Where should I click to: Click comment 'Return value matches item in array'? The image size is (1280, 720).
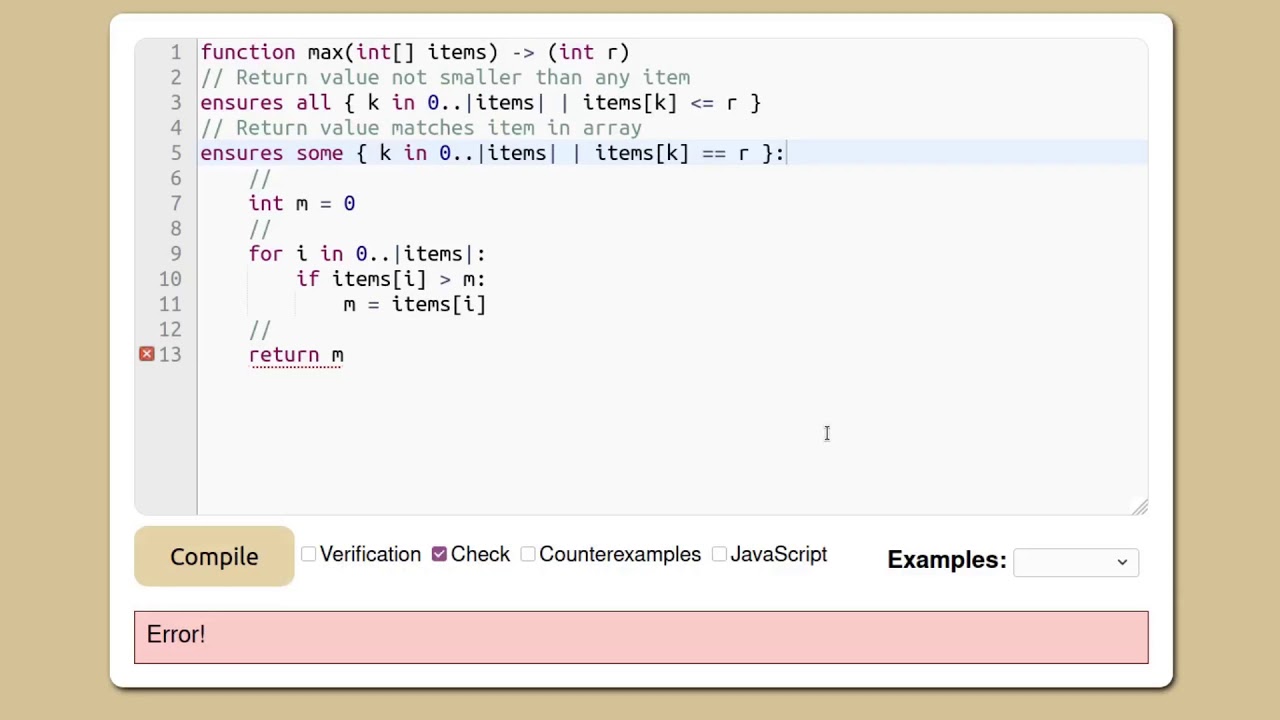pos(421,128)
